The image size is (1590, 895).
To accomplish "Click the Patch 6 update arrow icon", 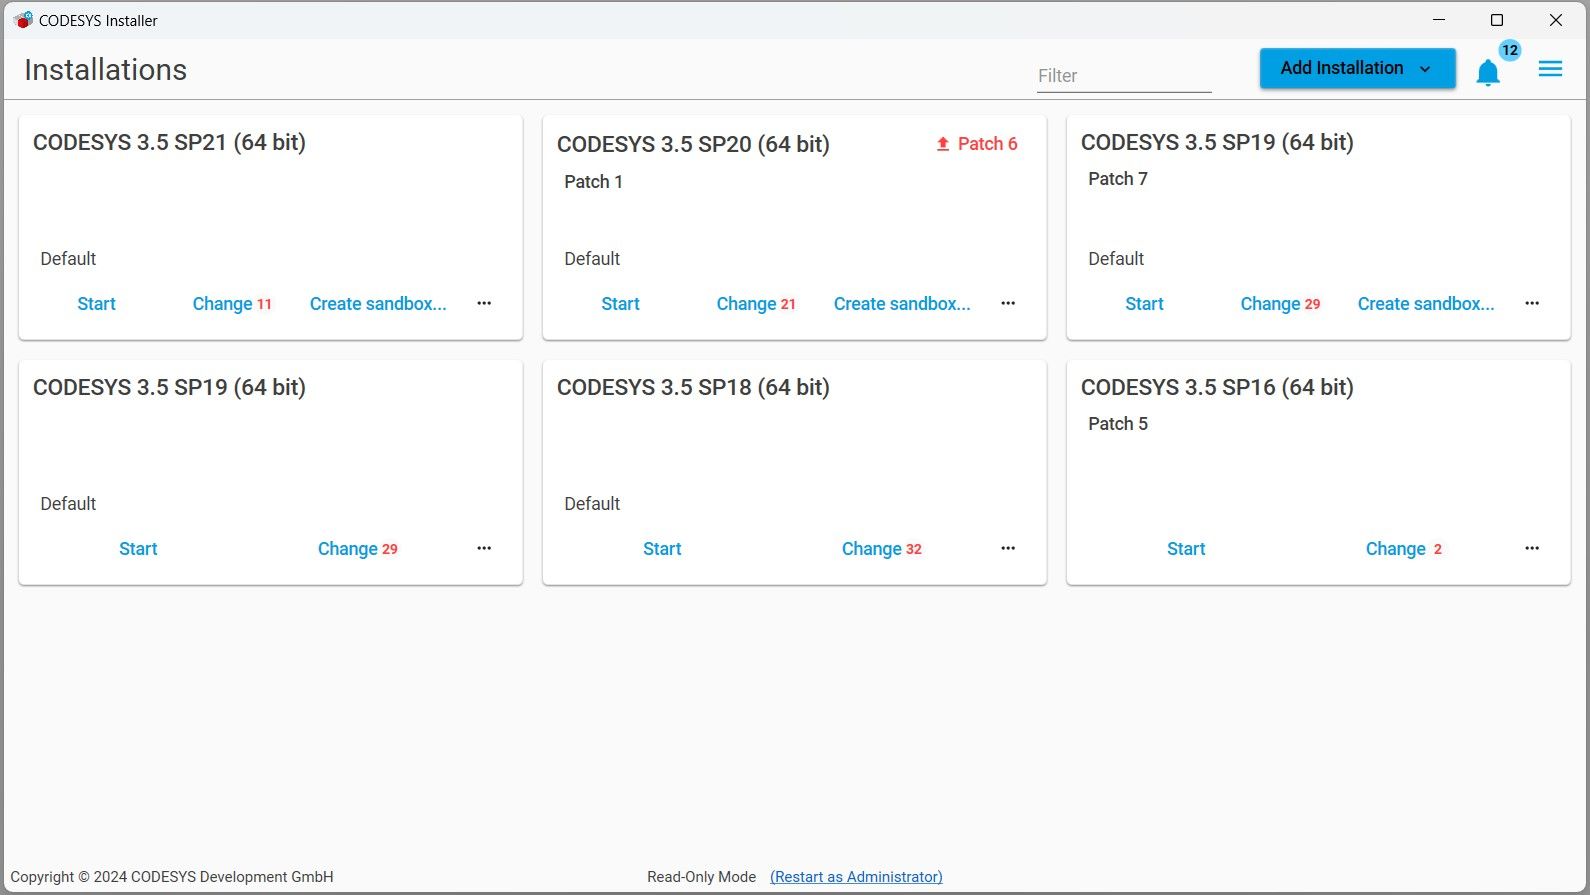I will [942, 144].
